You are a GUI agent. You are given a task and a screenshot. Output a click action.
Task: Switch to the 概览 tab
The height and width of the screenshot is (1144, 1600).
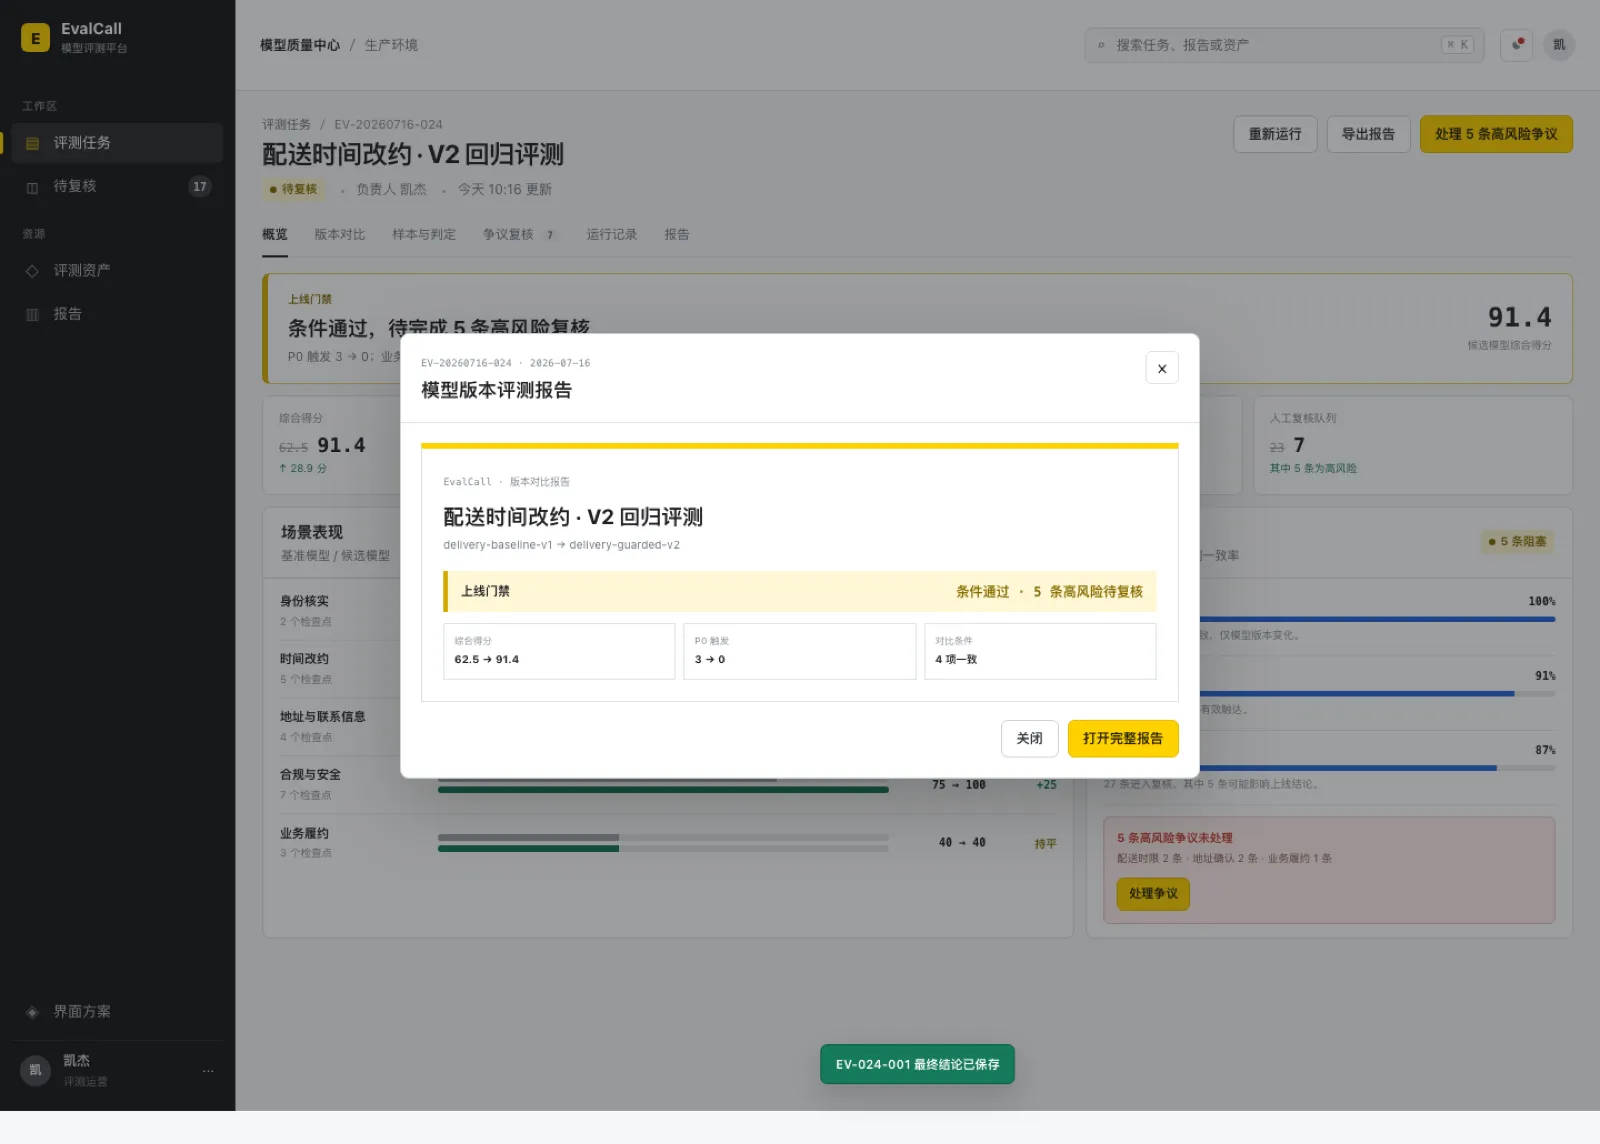[275, 235]
